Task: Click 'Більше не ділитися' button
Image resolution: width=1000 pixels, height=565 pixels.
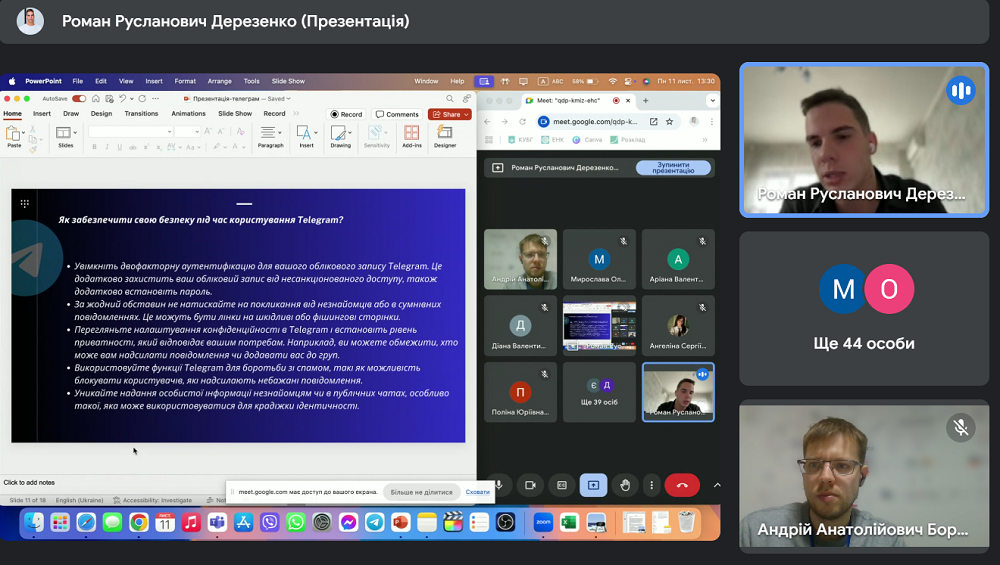Action: (x=421, y=492)
